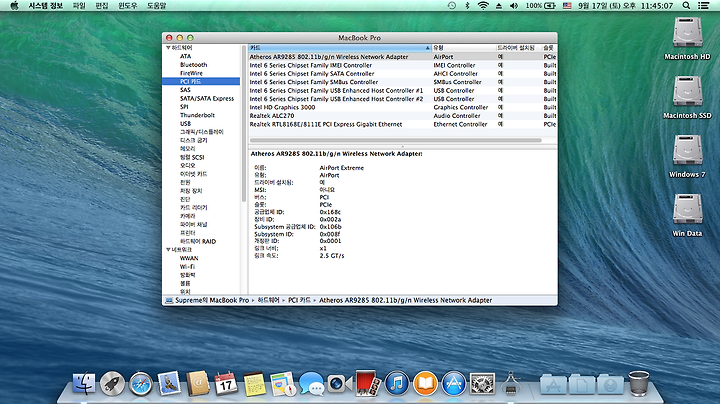
Task: Open iBooks orange book icon
Action: point(425,384)
